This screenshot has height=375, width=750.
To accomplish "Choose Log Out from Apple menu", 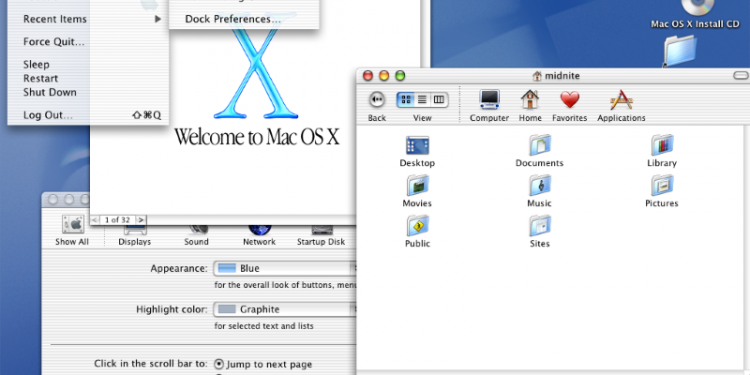I will [x=88, y=115].
